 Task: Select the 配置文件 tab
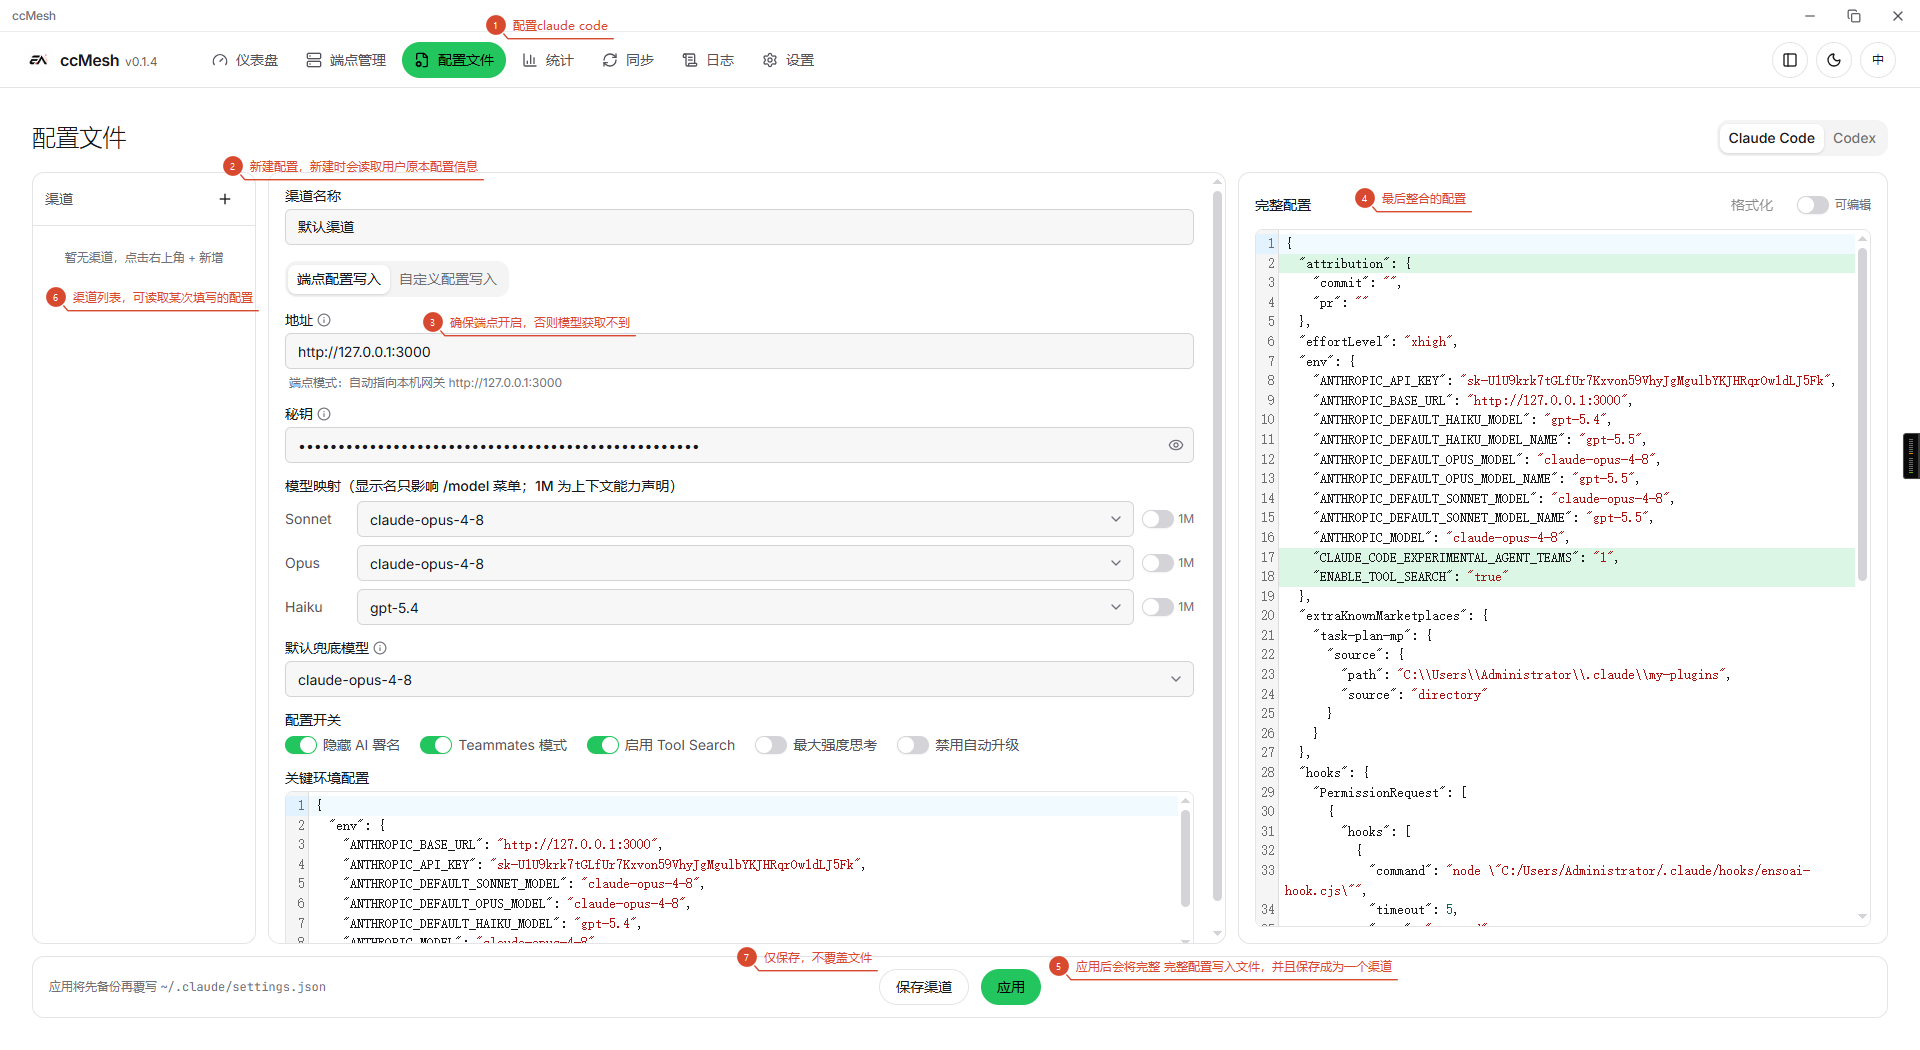click(x=454, y=60)
